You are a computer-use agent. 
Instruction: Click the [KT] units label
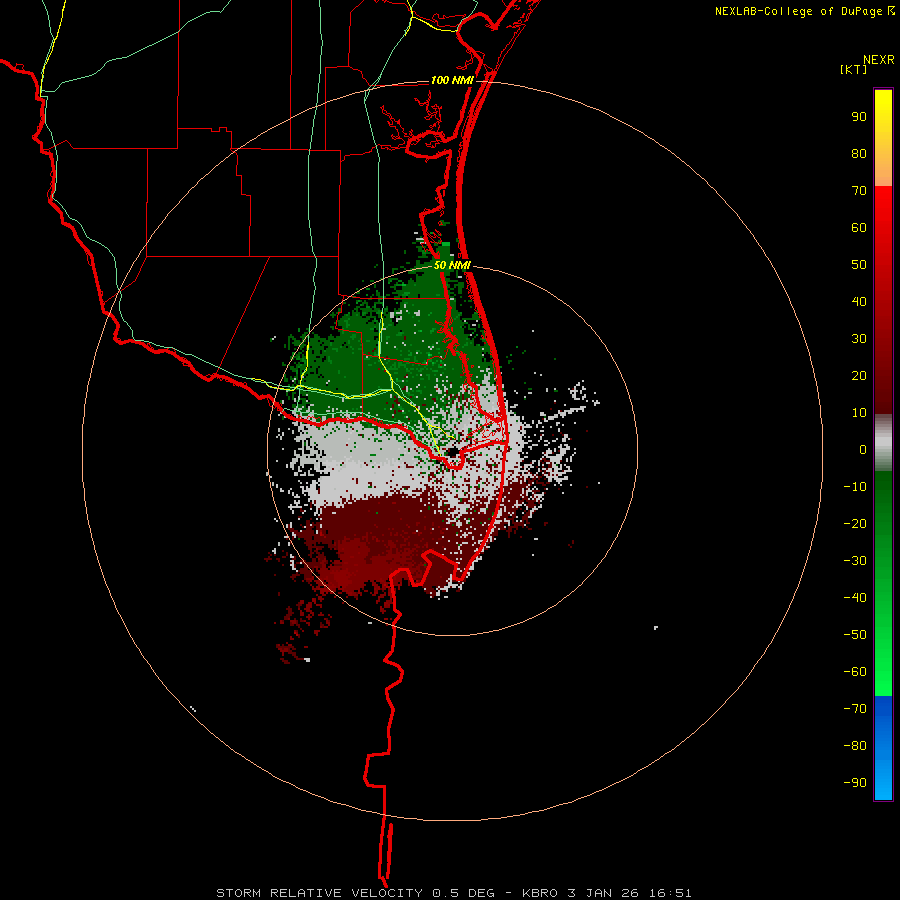coord(854,69)
